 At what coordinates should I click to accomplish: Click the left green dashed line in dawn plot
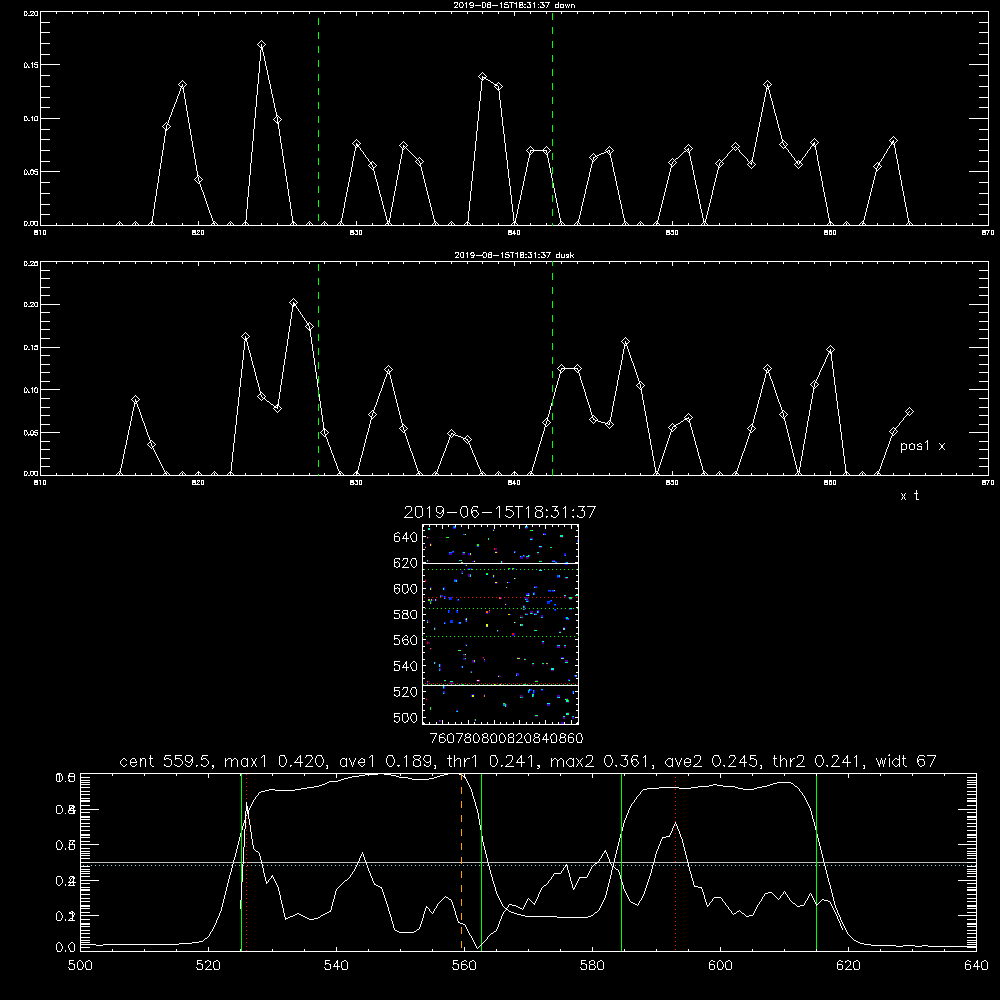point(318,118)
